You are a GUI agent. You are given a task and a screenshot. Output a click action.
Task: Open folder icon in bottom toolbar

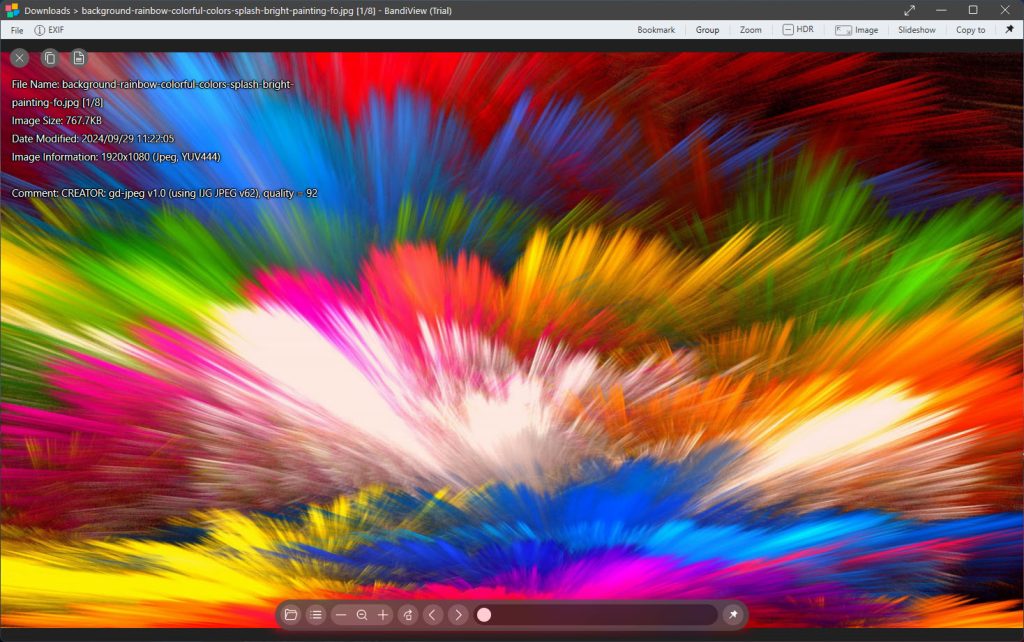(x=291, y=615)
